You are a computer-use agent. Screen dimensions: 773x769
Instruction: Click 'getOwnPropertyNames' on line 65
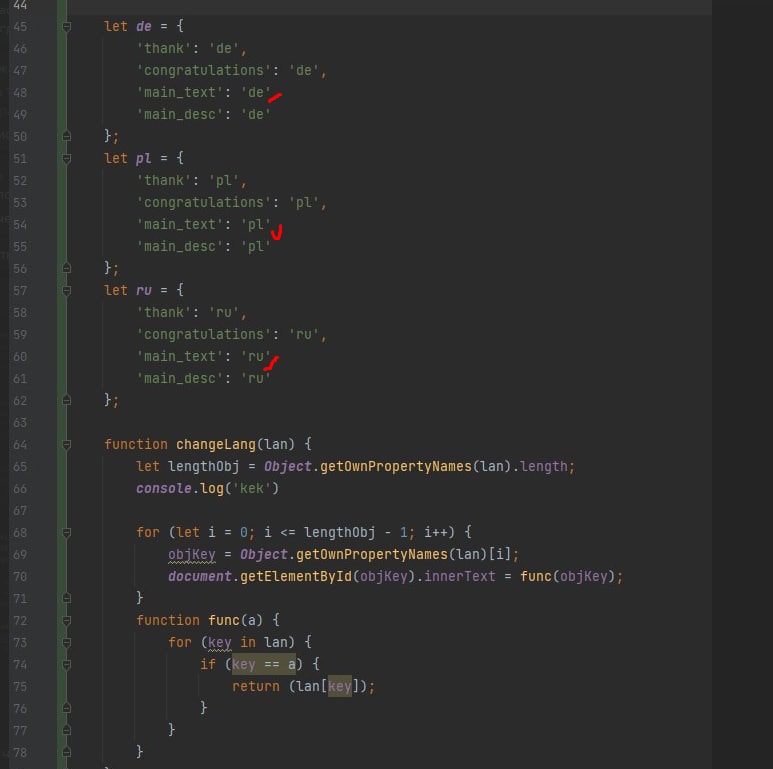tap(396, 466)
